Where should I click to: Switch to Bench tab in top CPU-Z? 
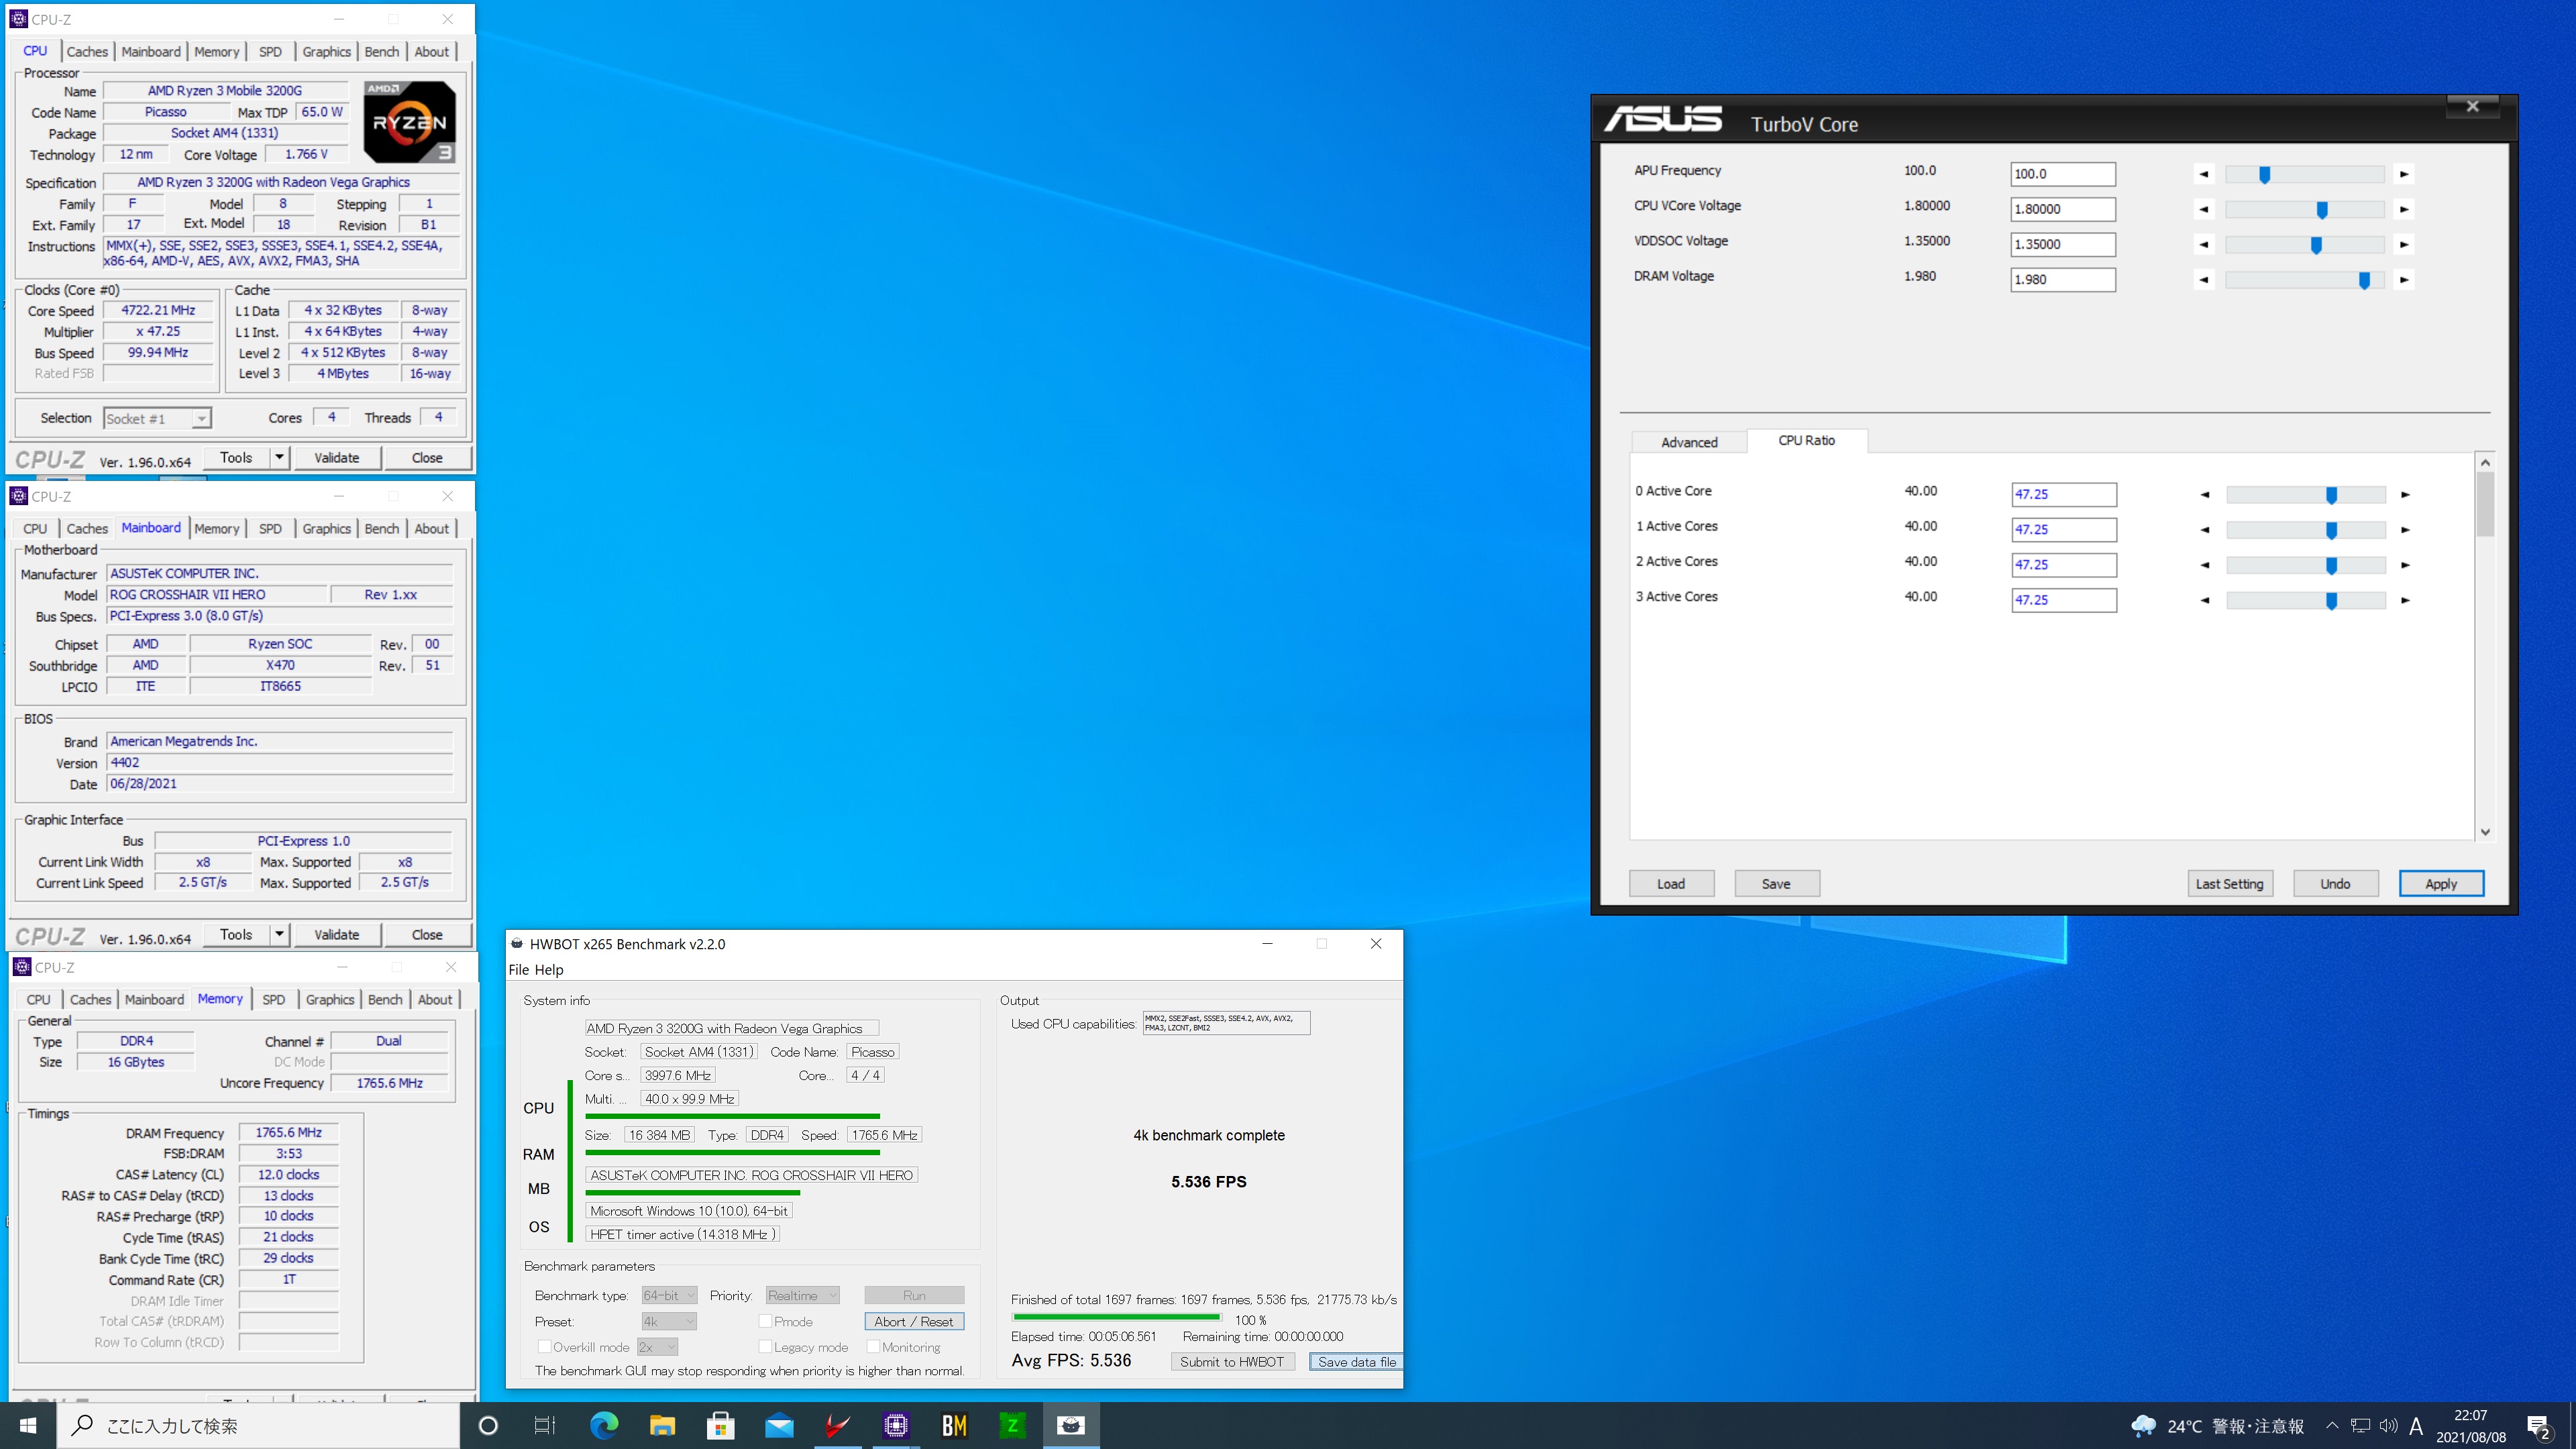(x=381, y=51)
